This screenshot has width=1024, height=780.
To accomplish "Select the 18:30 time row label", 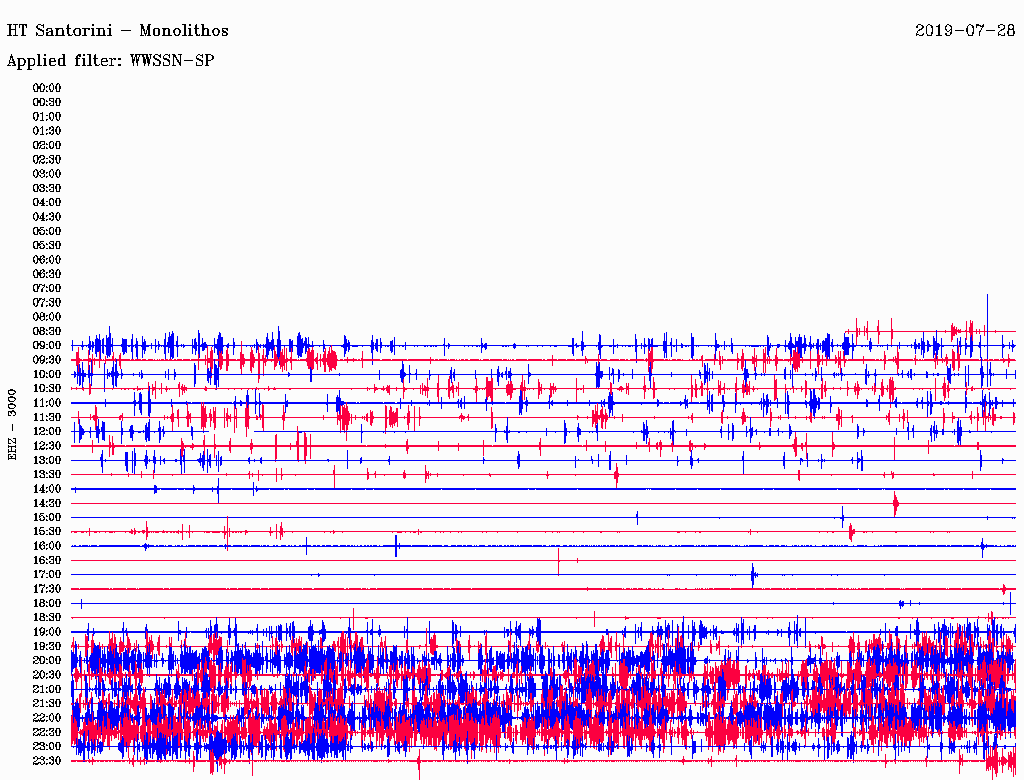I will pos(47,618).
